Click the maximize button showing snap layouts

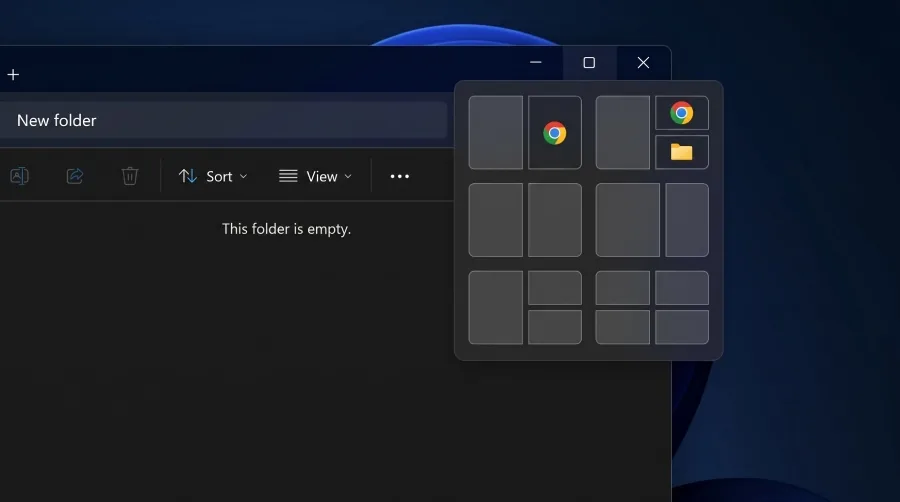[x=589, y=63]
